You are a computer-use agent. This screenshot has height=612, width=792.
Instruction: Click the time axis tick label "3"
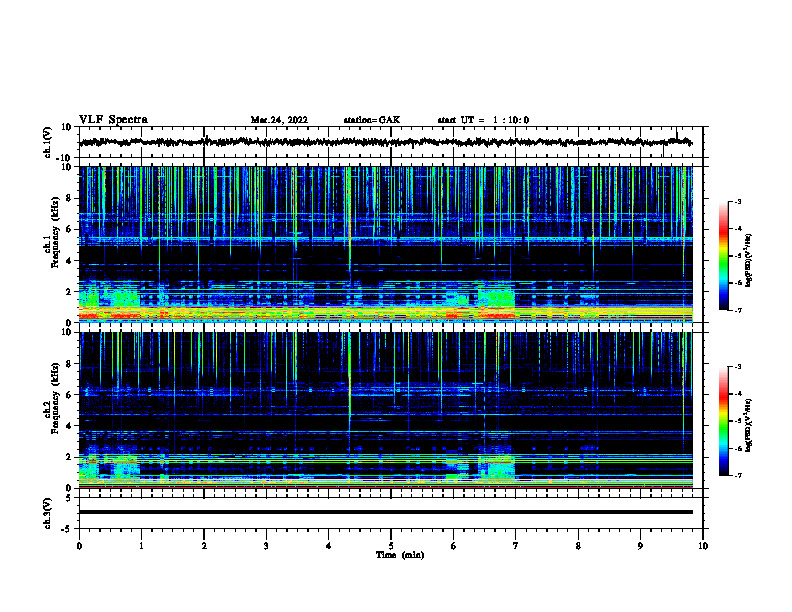[266, 546]
